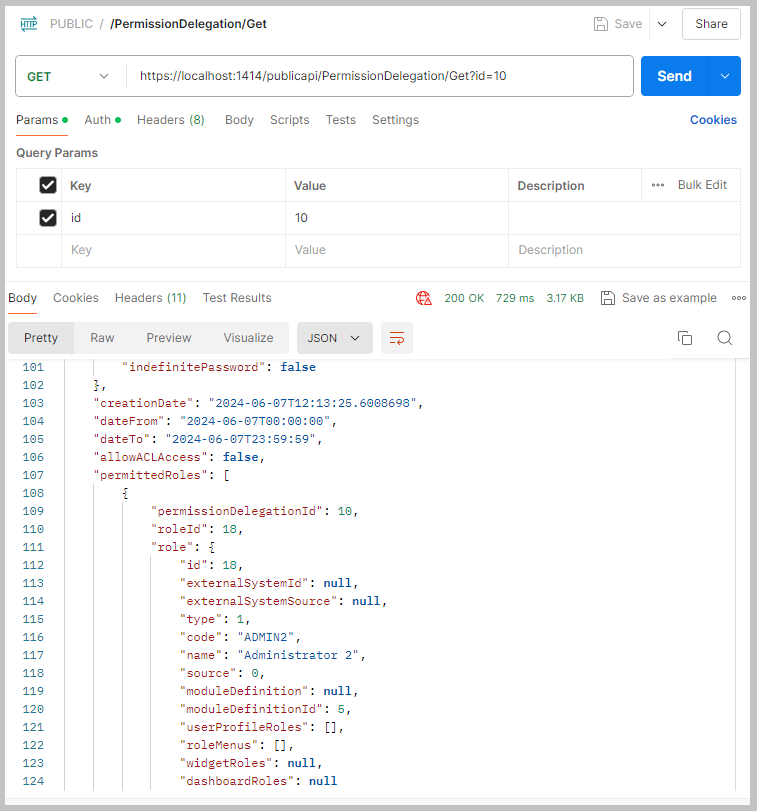Toggle the line wrap icon
The width and height of the screenshot is (757, 811).
(x=397, y=338)
